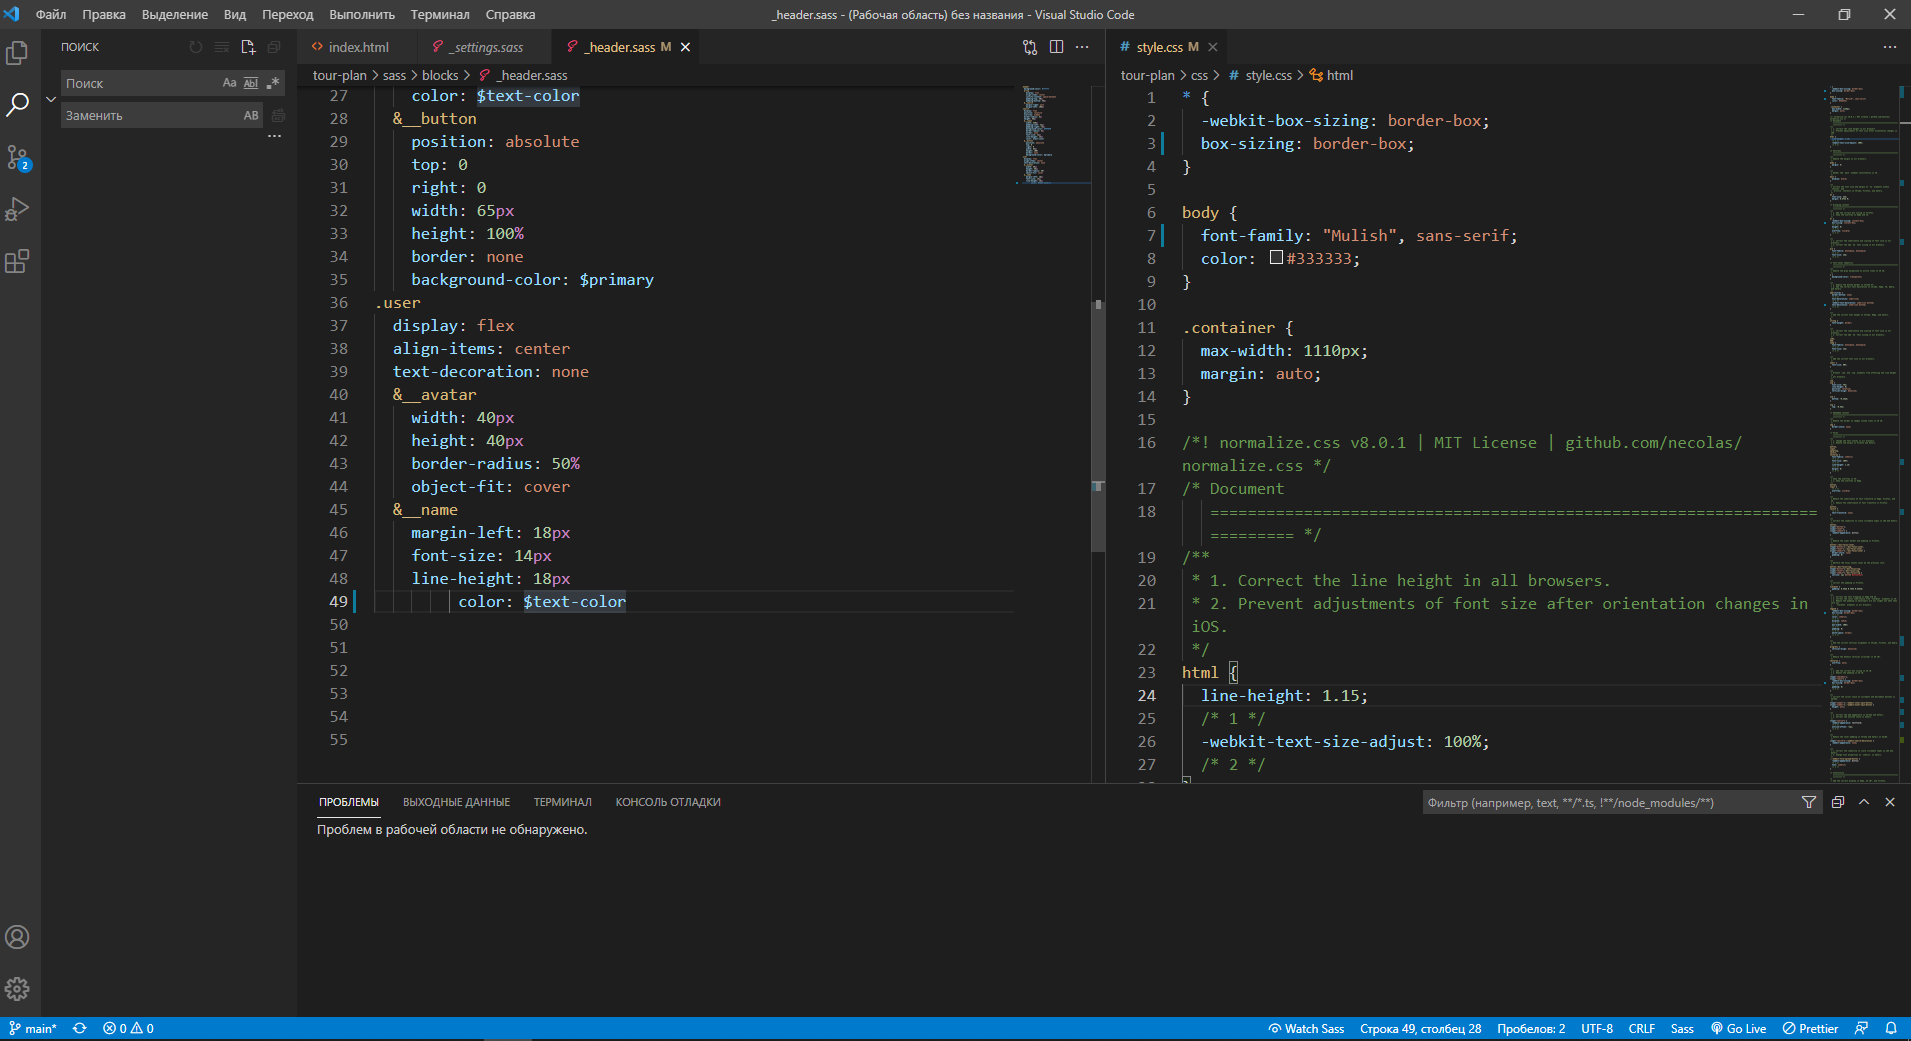This screenshot has height=1041, width=1911.
Task: Clear search results icon
Action: [x=222, y=47]
